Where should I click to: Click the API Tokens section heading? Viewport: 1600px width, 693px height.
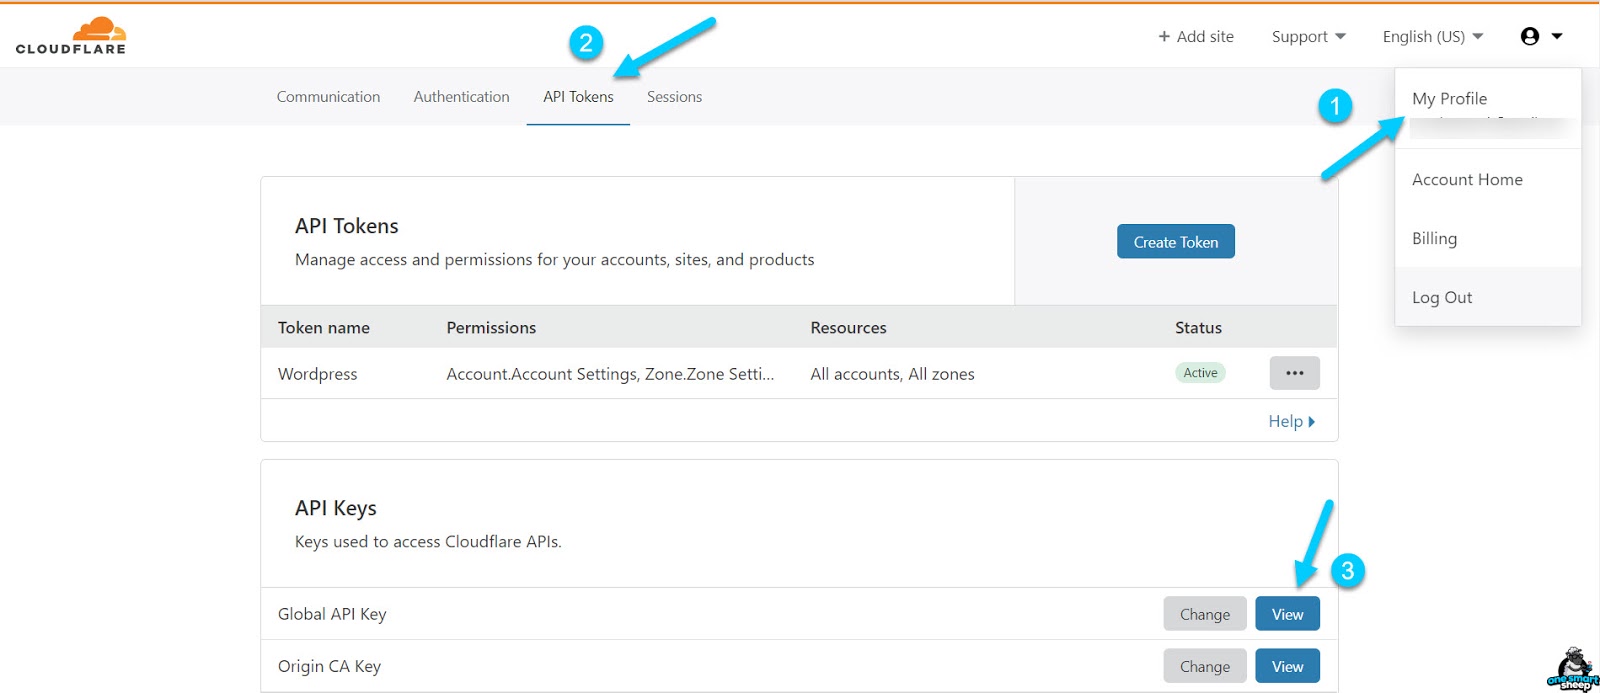[x=347, y=226]
